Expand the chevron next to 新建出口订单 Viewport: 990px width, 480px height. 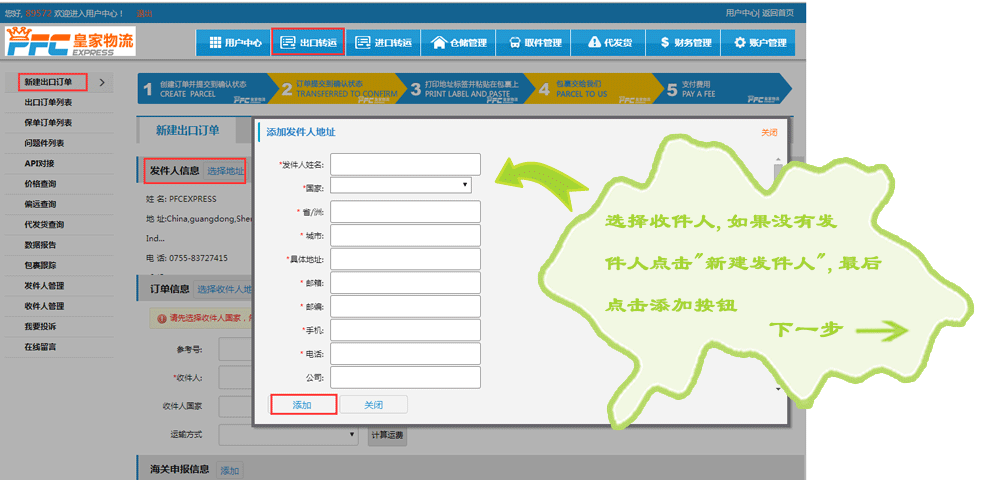(x=102, y=82)
